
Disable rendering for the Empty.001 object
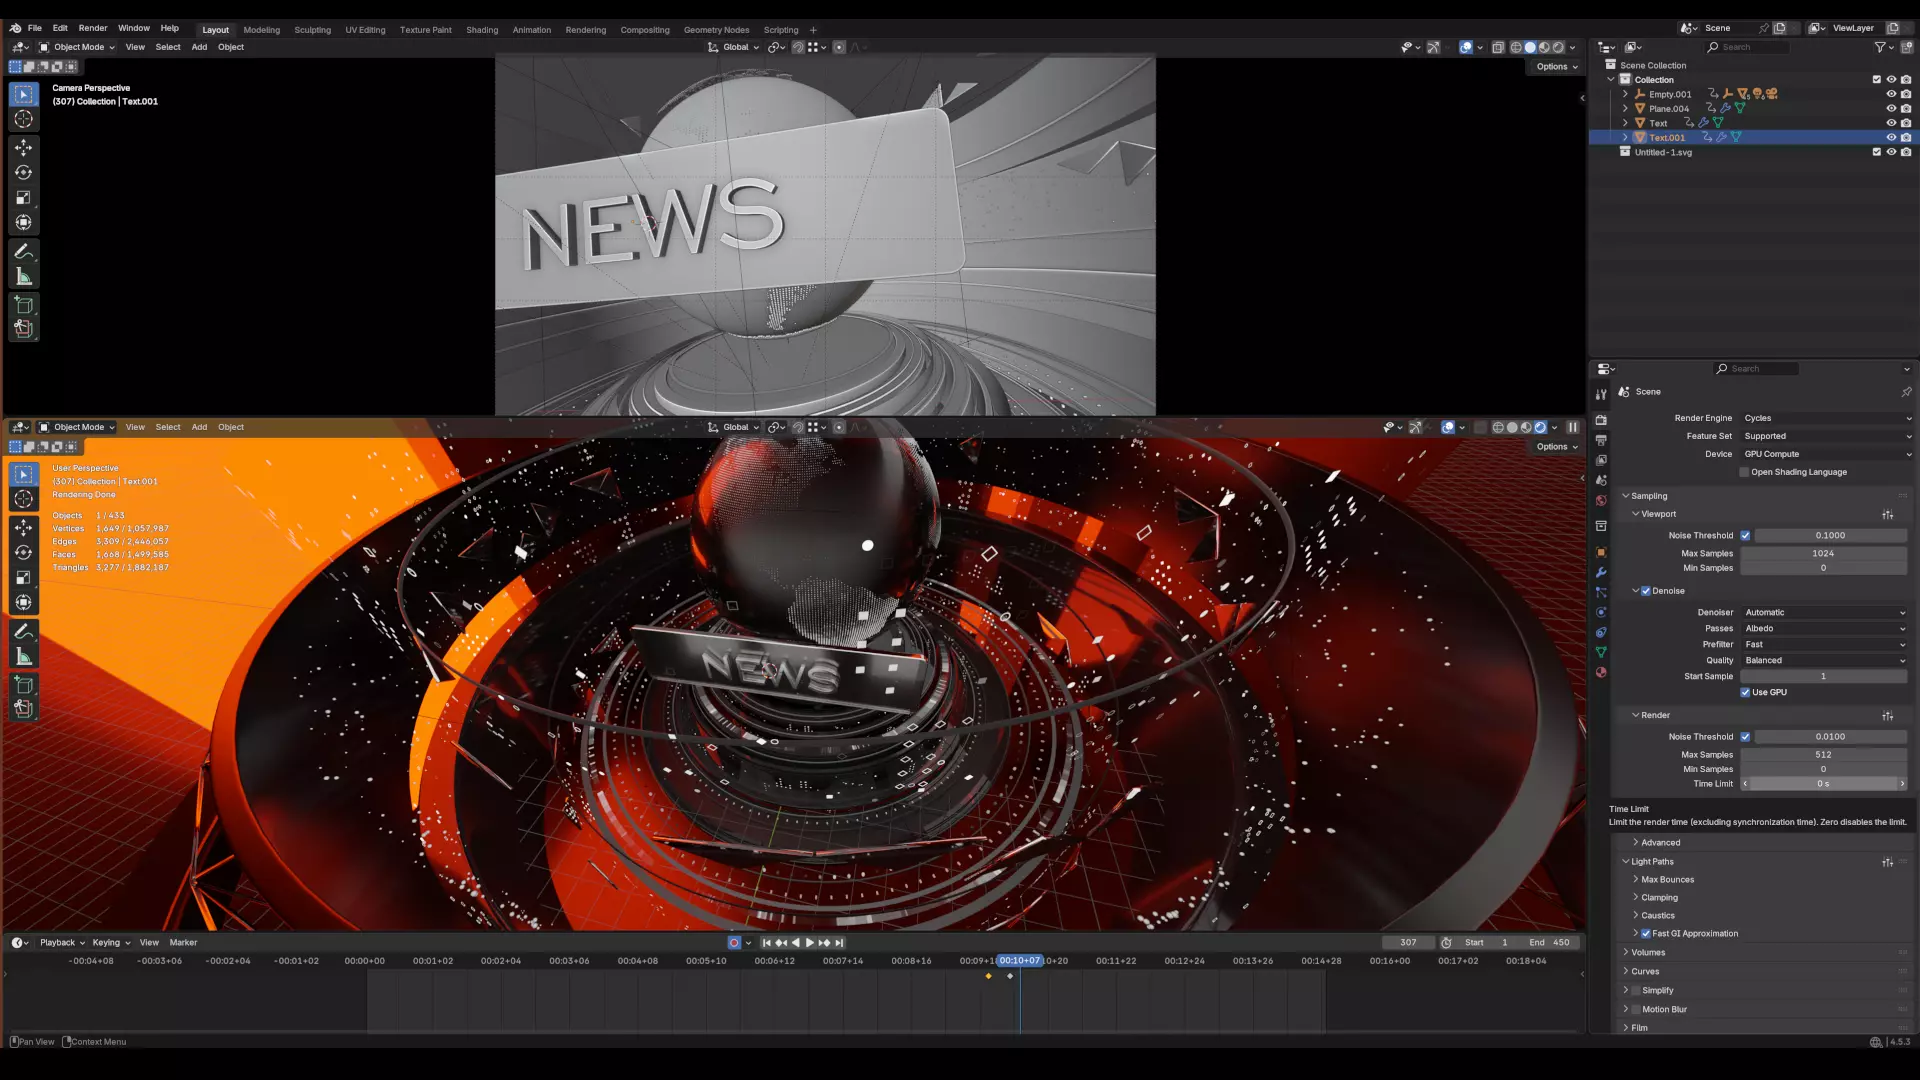click(x=1906, y=94)
